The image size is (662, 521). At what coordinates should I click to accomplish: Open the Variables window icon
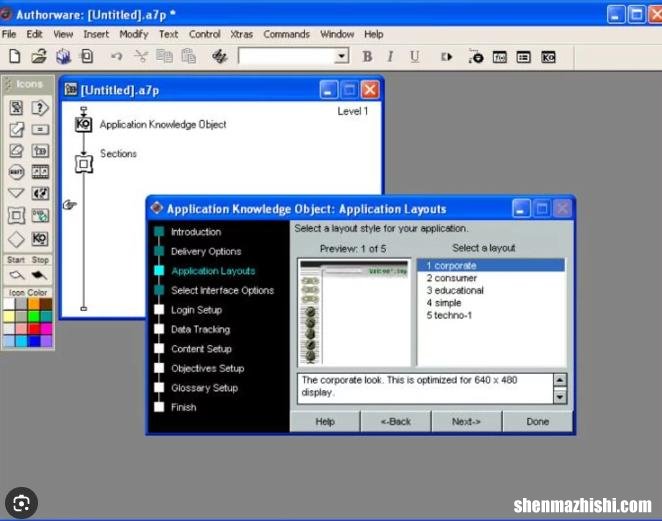524,57
